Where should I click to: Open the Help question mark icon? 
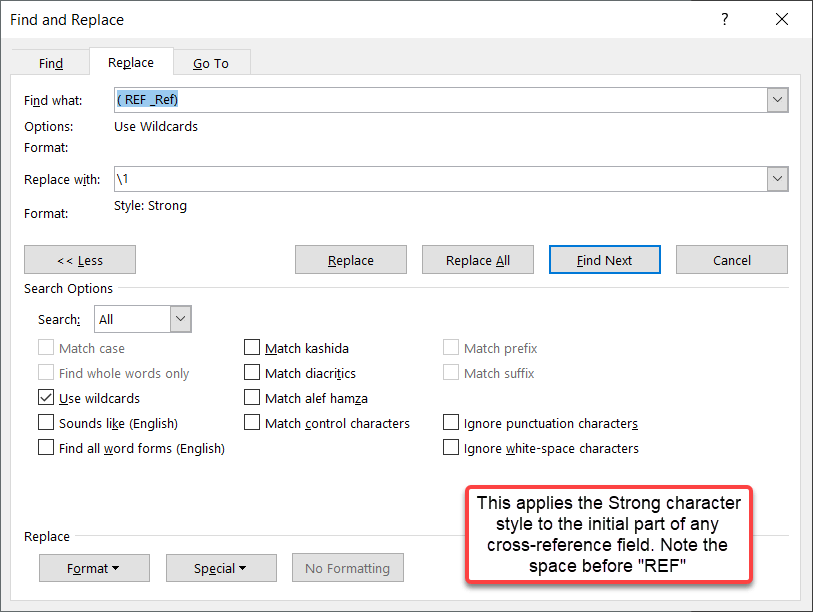click(x=724, y=20)
